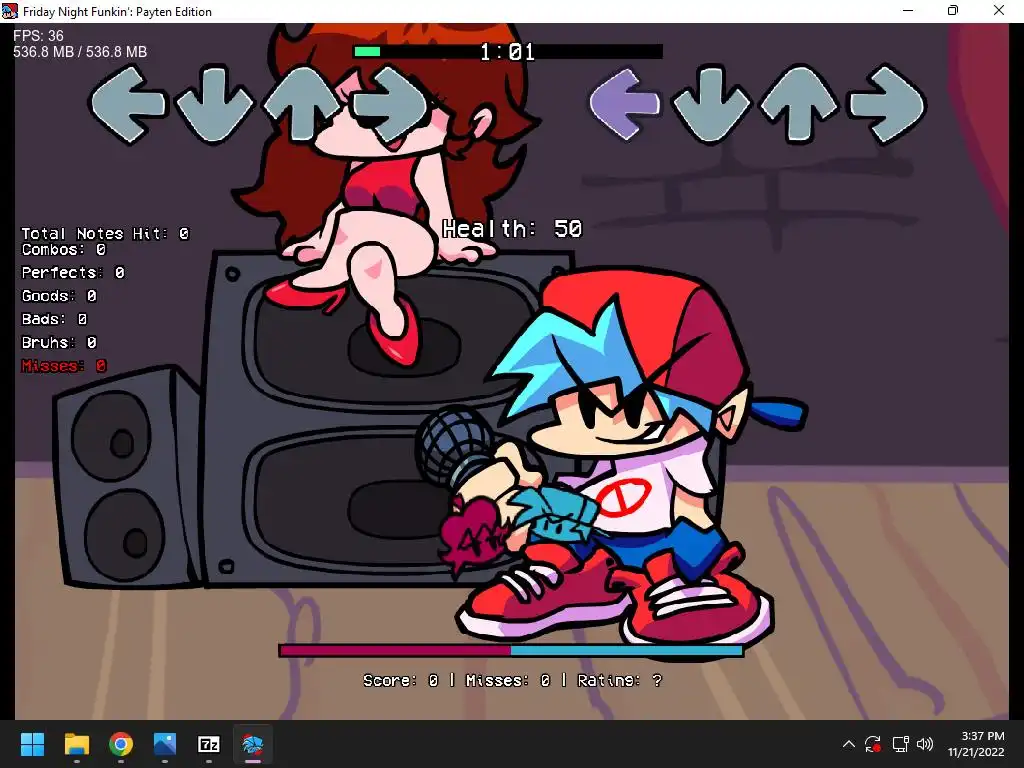Screen dimensions: 1024x768
Task: Click the red Misses: 0 counter
Action: point(63,366)
